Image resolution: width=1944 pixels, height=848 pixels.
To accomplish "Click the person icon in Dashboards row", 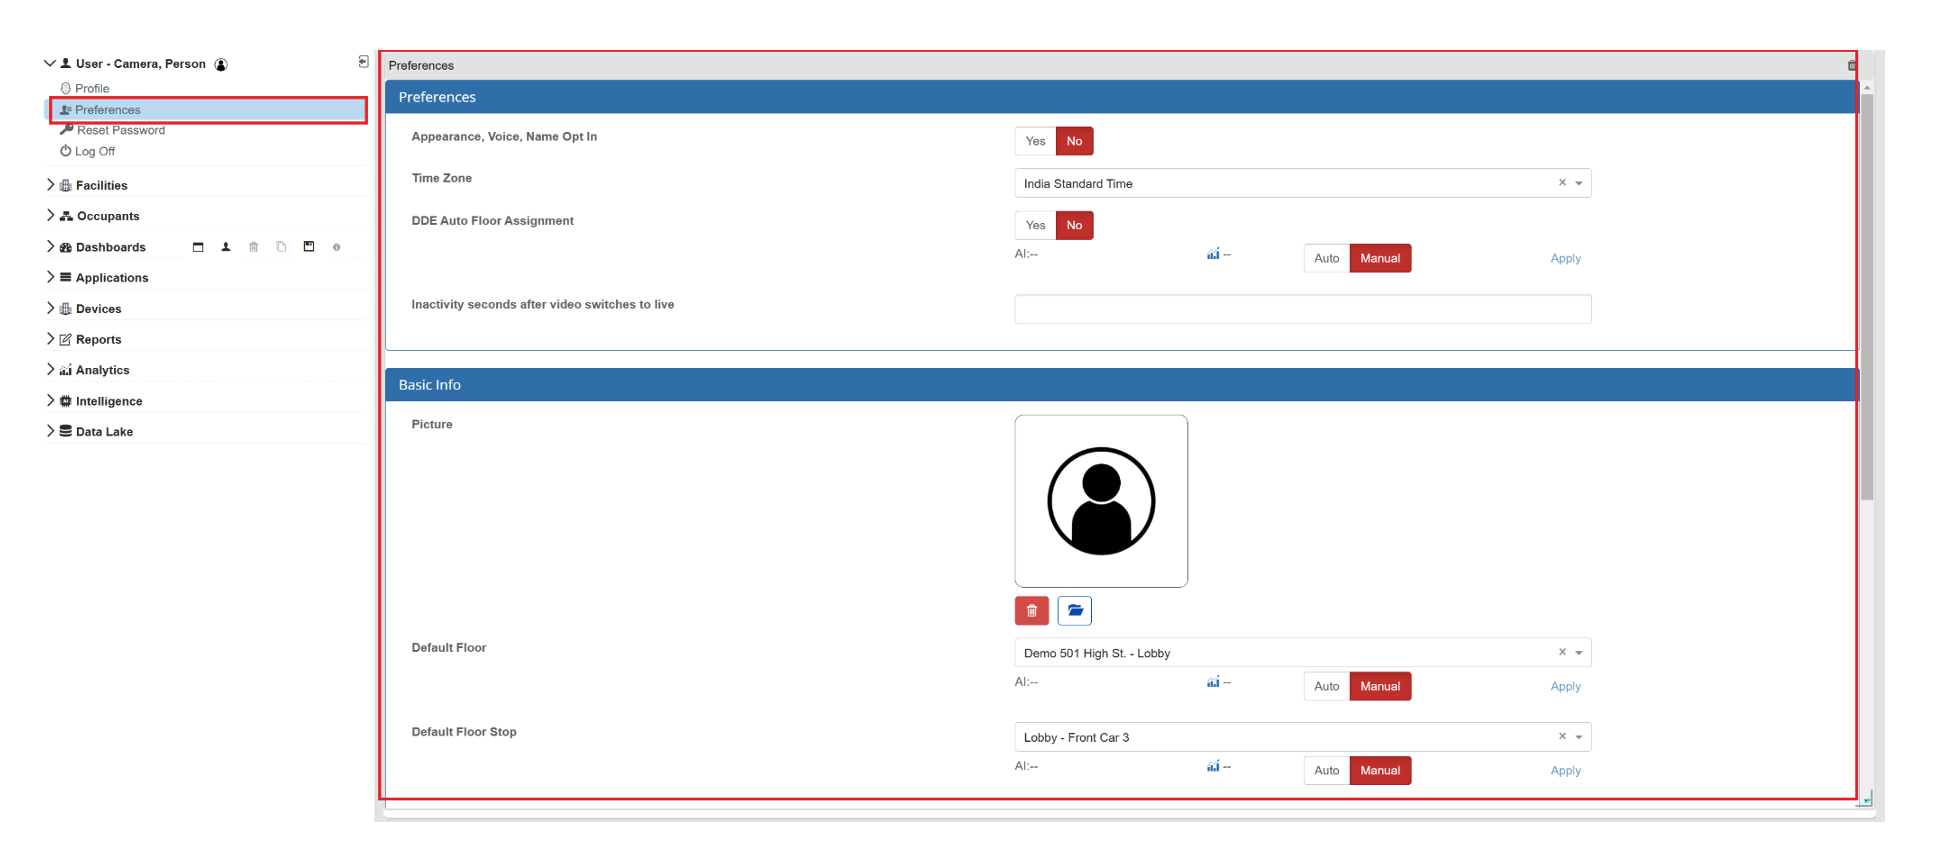I will [x=226, y=247].
